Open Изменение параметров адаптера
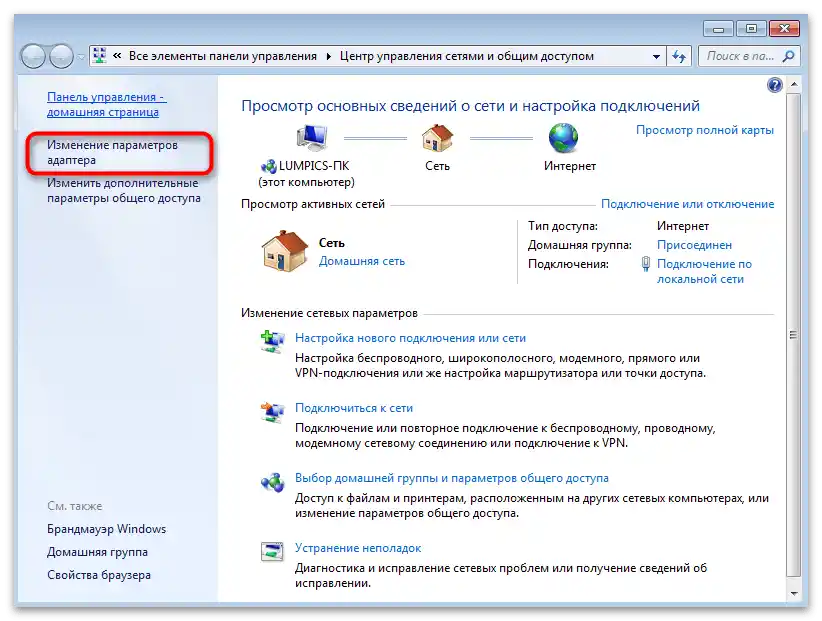Image resolution: width=822 pixels, height=621 pixels. coord(112,152)
